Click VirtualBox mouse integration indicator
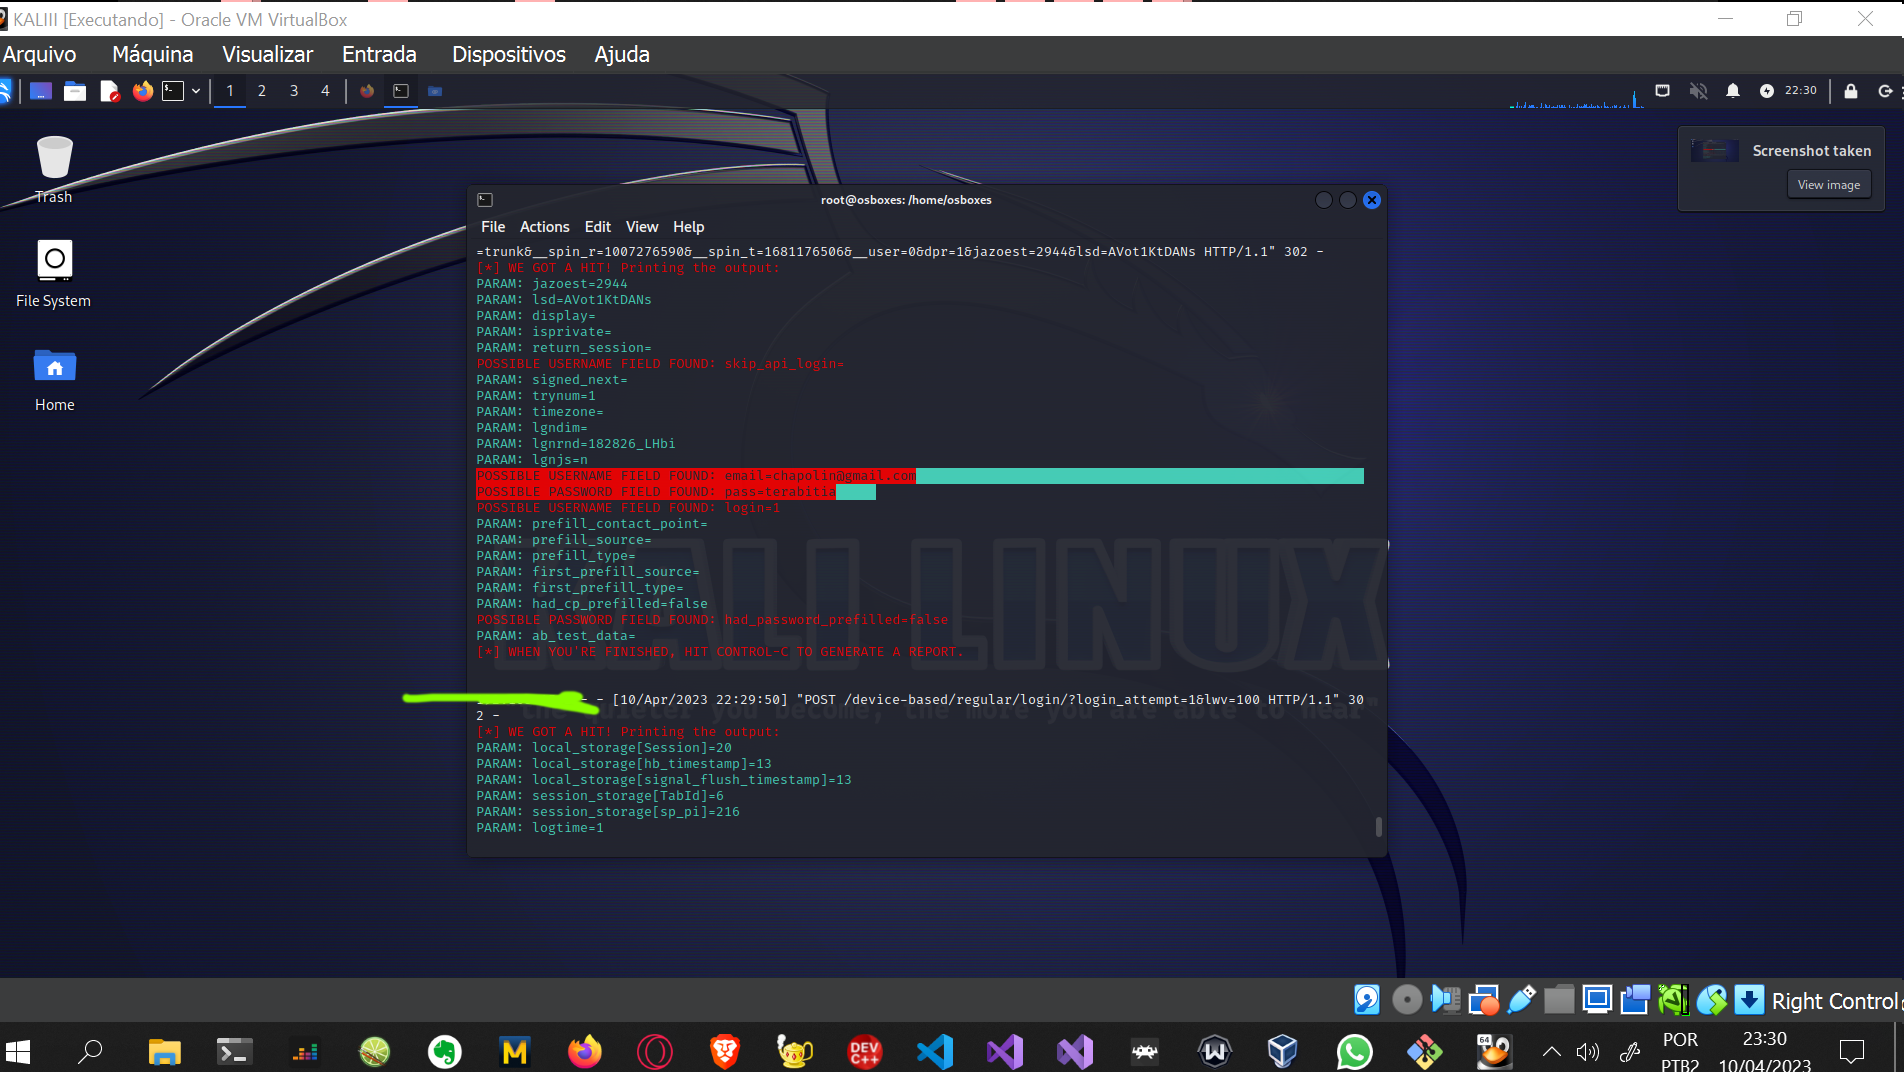Image resolution: width=1904 pixels, height=1072 pixels. (1712, 1000)
